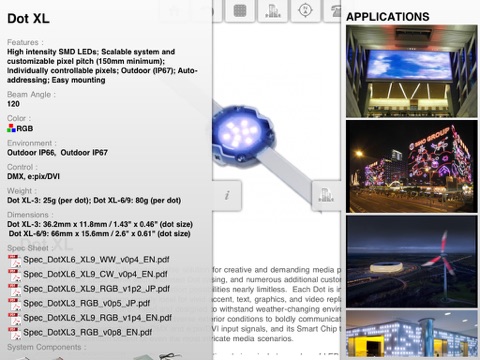Tap the 'Spec Sheet :' label
This screenshot has height=360, width=480.
(30, 248)
